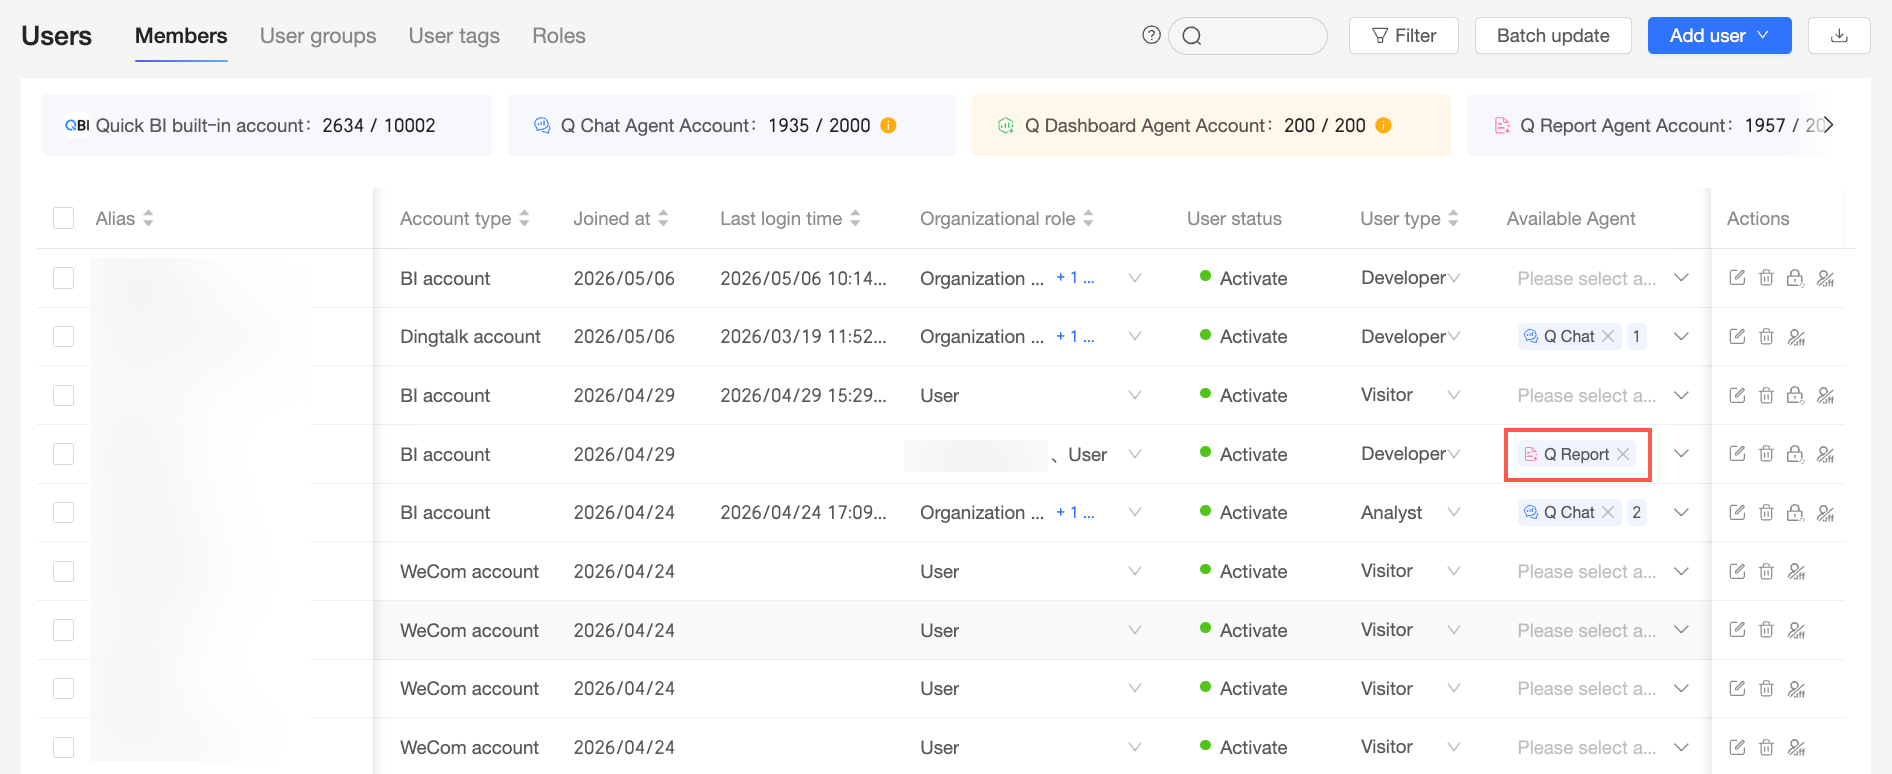1892x774 pixels.
Task: Go to User tags tab
Action: (x=454, y=36)
